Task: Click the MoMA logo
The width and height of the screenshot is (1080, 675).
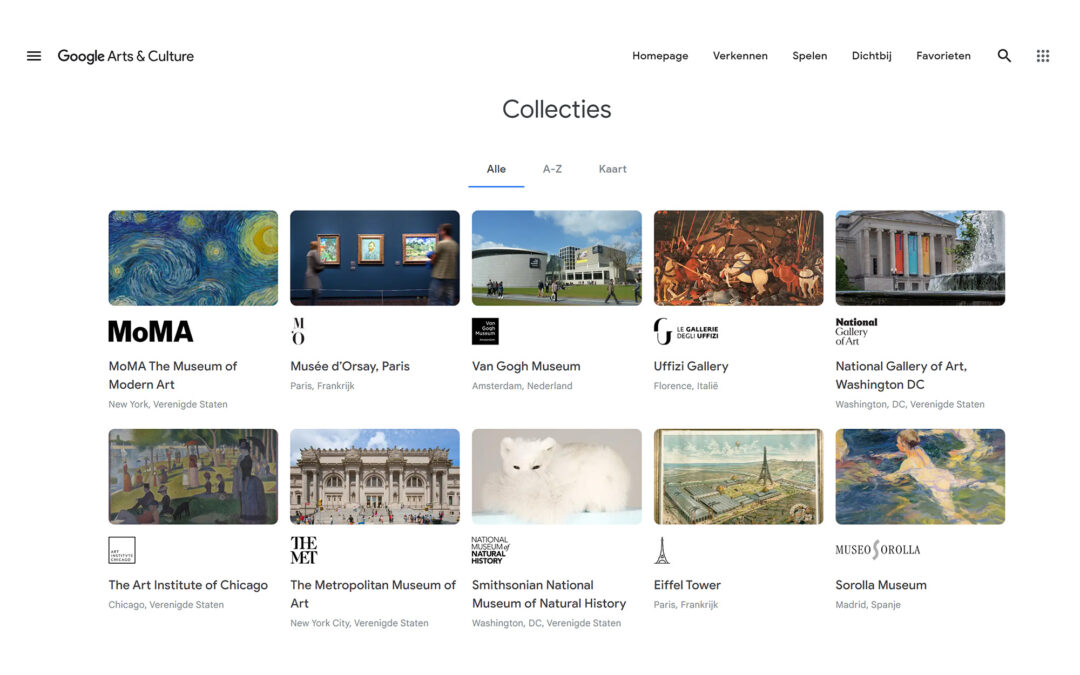Action: (150, 331)
